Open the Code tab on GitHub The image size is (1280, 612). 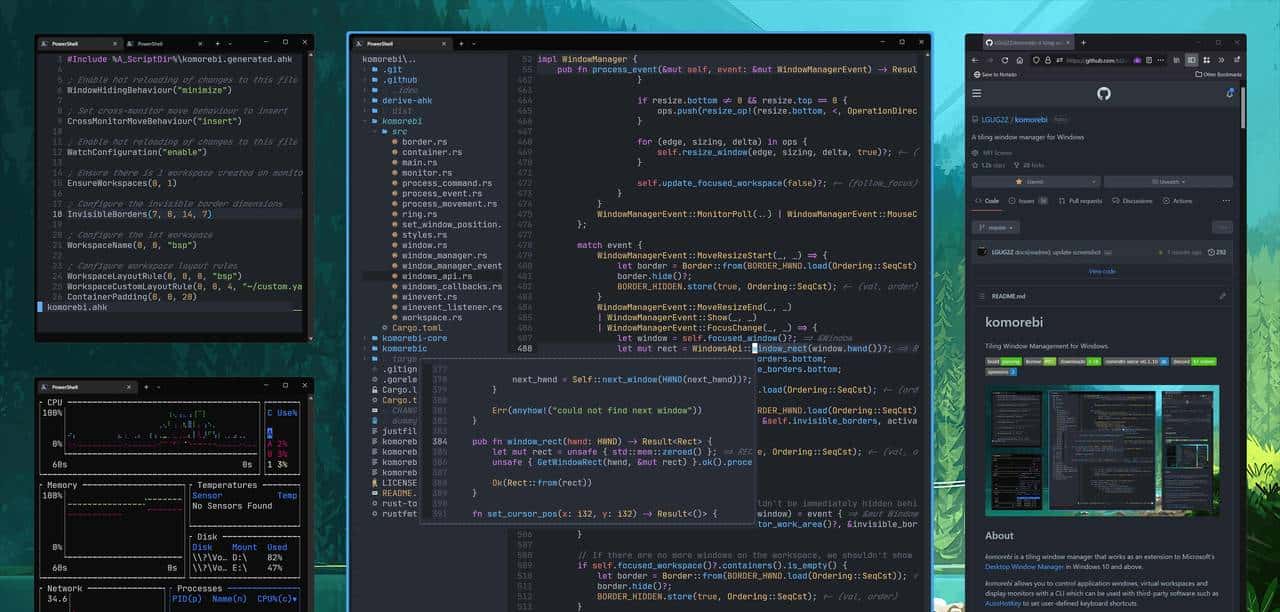(986, 201)
